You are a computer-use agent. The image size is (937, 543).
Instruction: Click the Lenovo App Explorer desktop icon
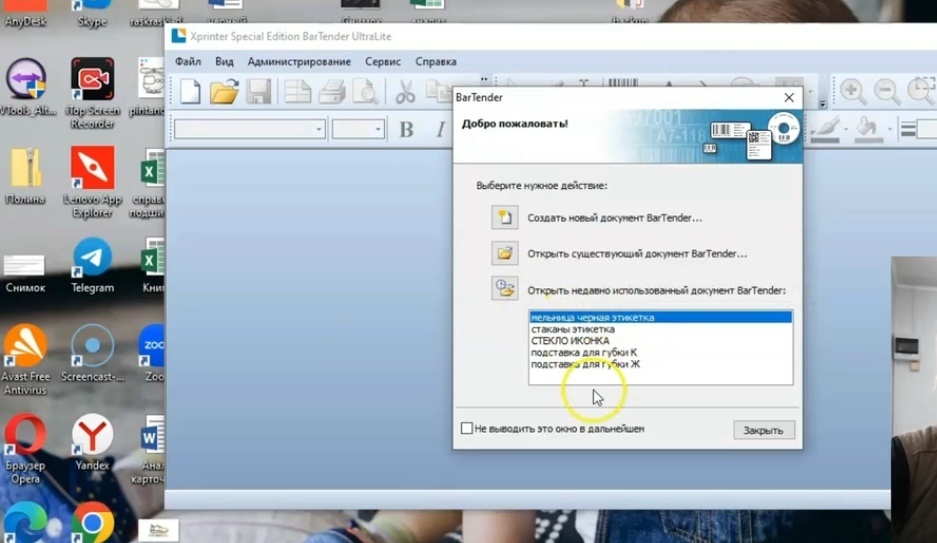click(92, 182)
